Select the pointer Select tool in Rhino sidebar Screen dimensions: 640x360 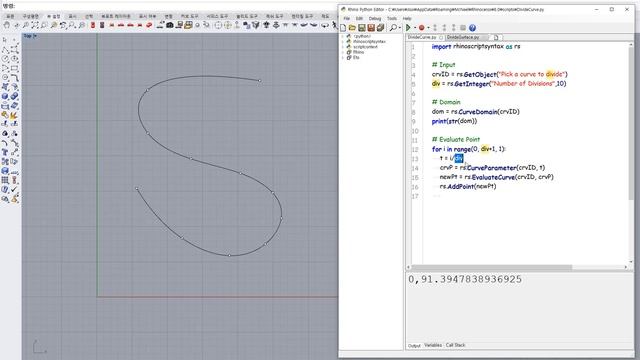pos(5,40)
